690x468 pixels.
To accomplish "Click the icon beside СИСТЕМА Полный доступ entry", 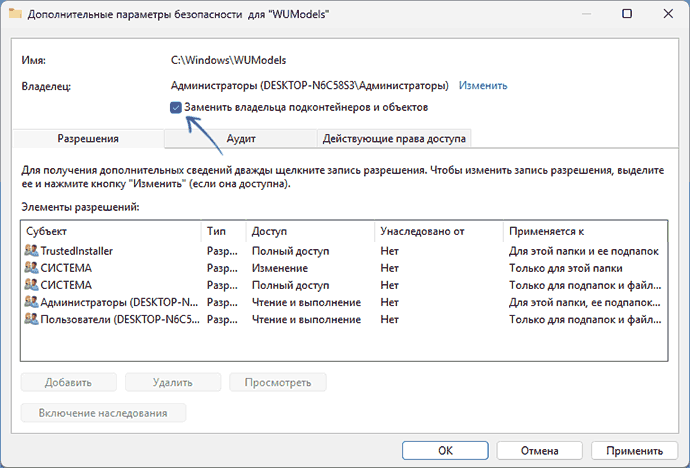I will click(x=31, y=285).
